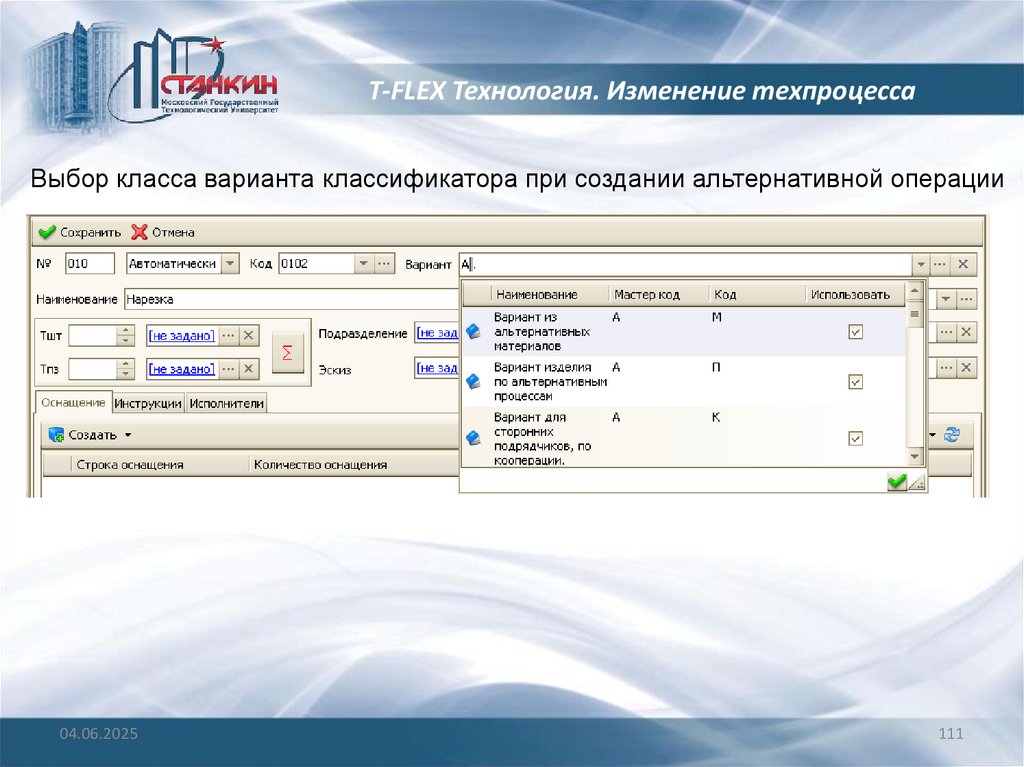Clear Тшт [не задано] with its X button
This screenshot has height=767, width=1024.
pos(248,336)
